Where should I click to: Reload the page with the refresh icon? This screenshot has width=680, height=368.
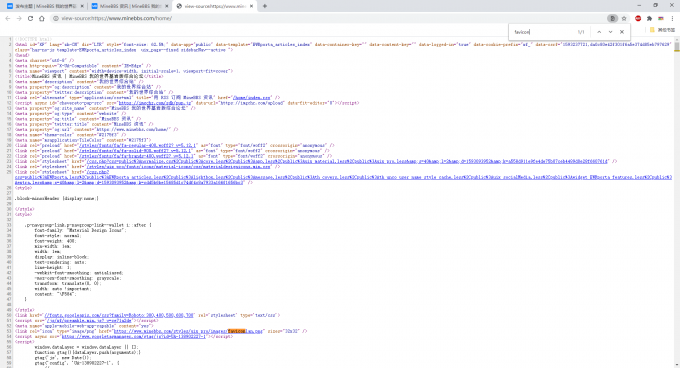point(30,18)
